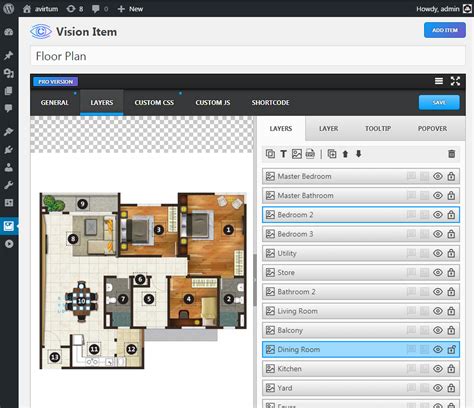Image resolution: width=474 pixels, height=408 pixels.
Task: Open the Media library from the sidebar
Action: point(9,73)
